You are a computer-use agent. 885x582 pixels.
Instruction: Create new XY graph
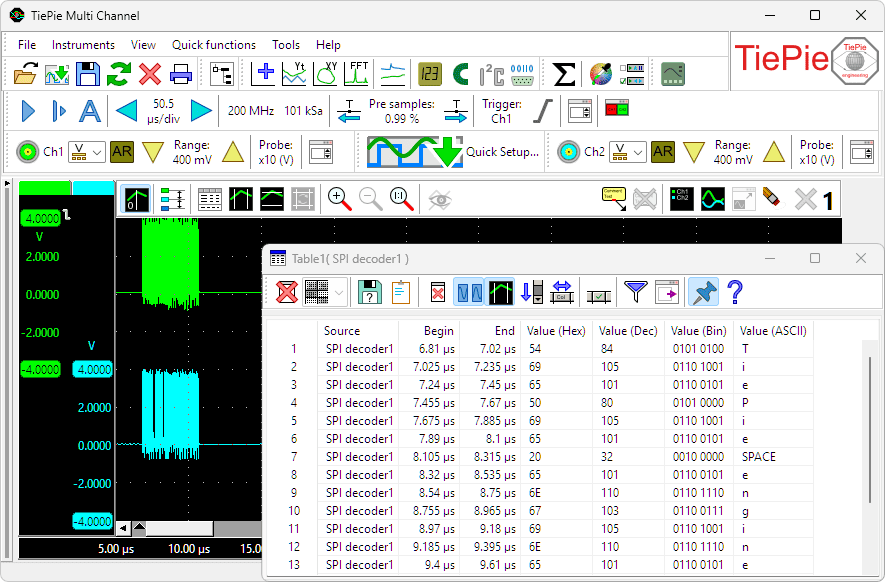[325, 74]
